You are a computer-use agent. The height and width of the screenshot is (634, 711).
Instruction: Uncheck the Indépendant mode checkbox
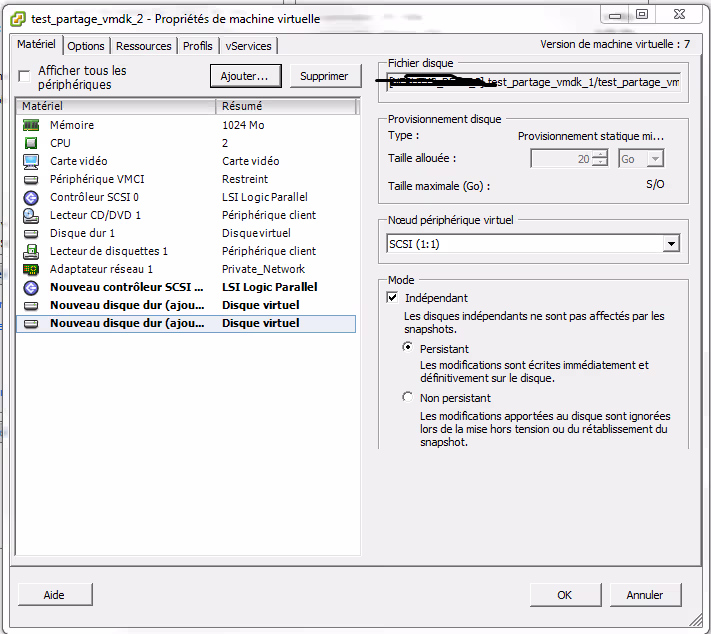(x=393, y=298)
